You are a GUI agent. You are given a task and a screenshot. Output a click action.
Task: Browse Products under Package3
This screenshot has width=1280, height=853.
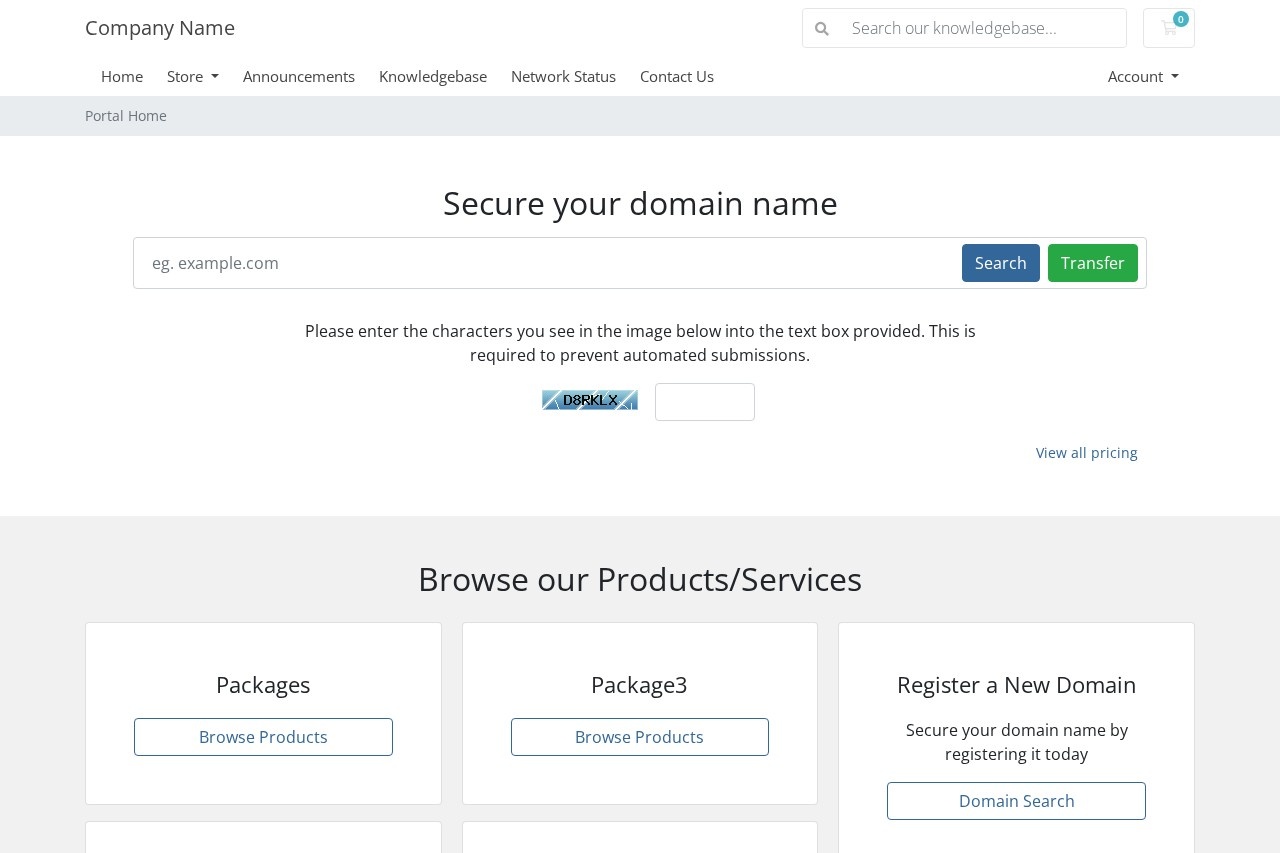coord(640,737)
